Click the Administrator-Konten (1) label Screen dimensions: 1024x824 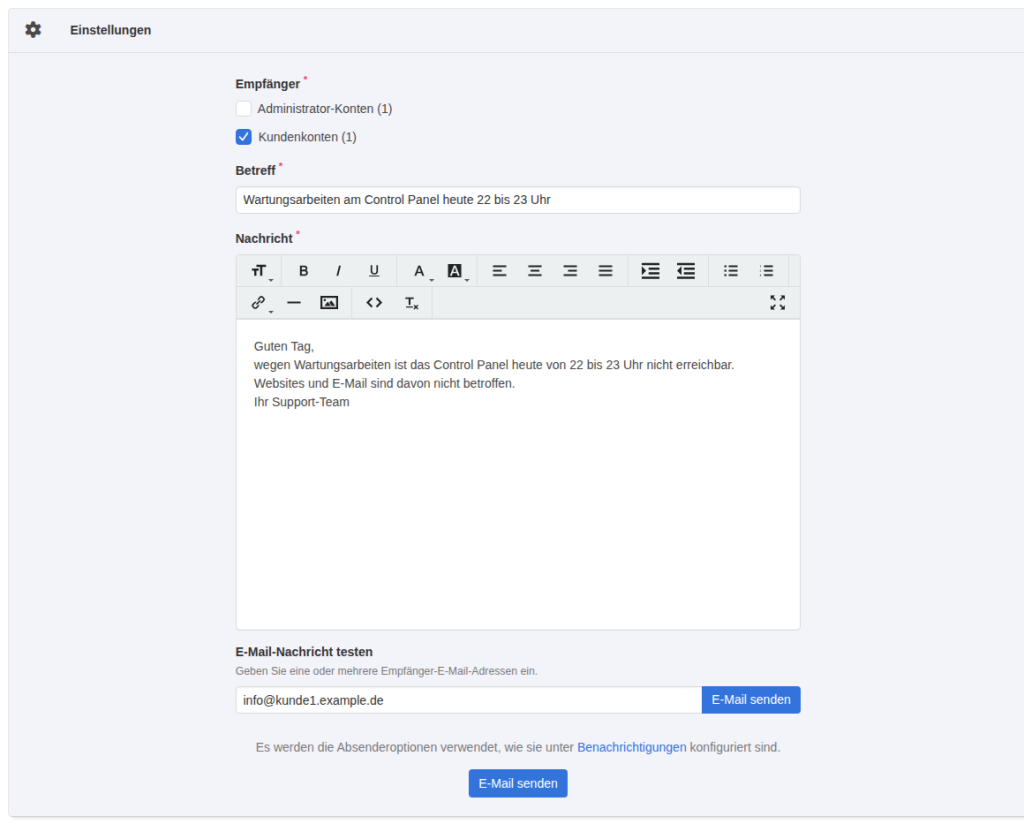pyautogui.click(x=325, y=108)
